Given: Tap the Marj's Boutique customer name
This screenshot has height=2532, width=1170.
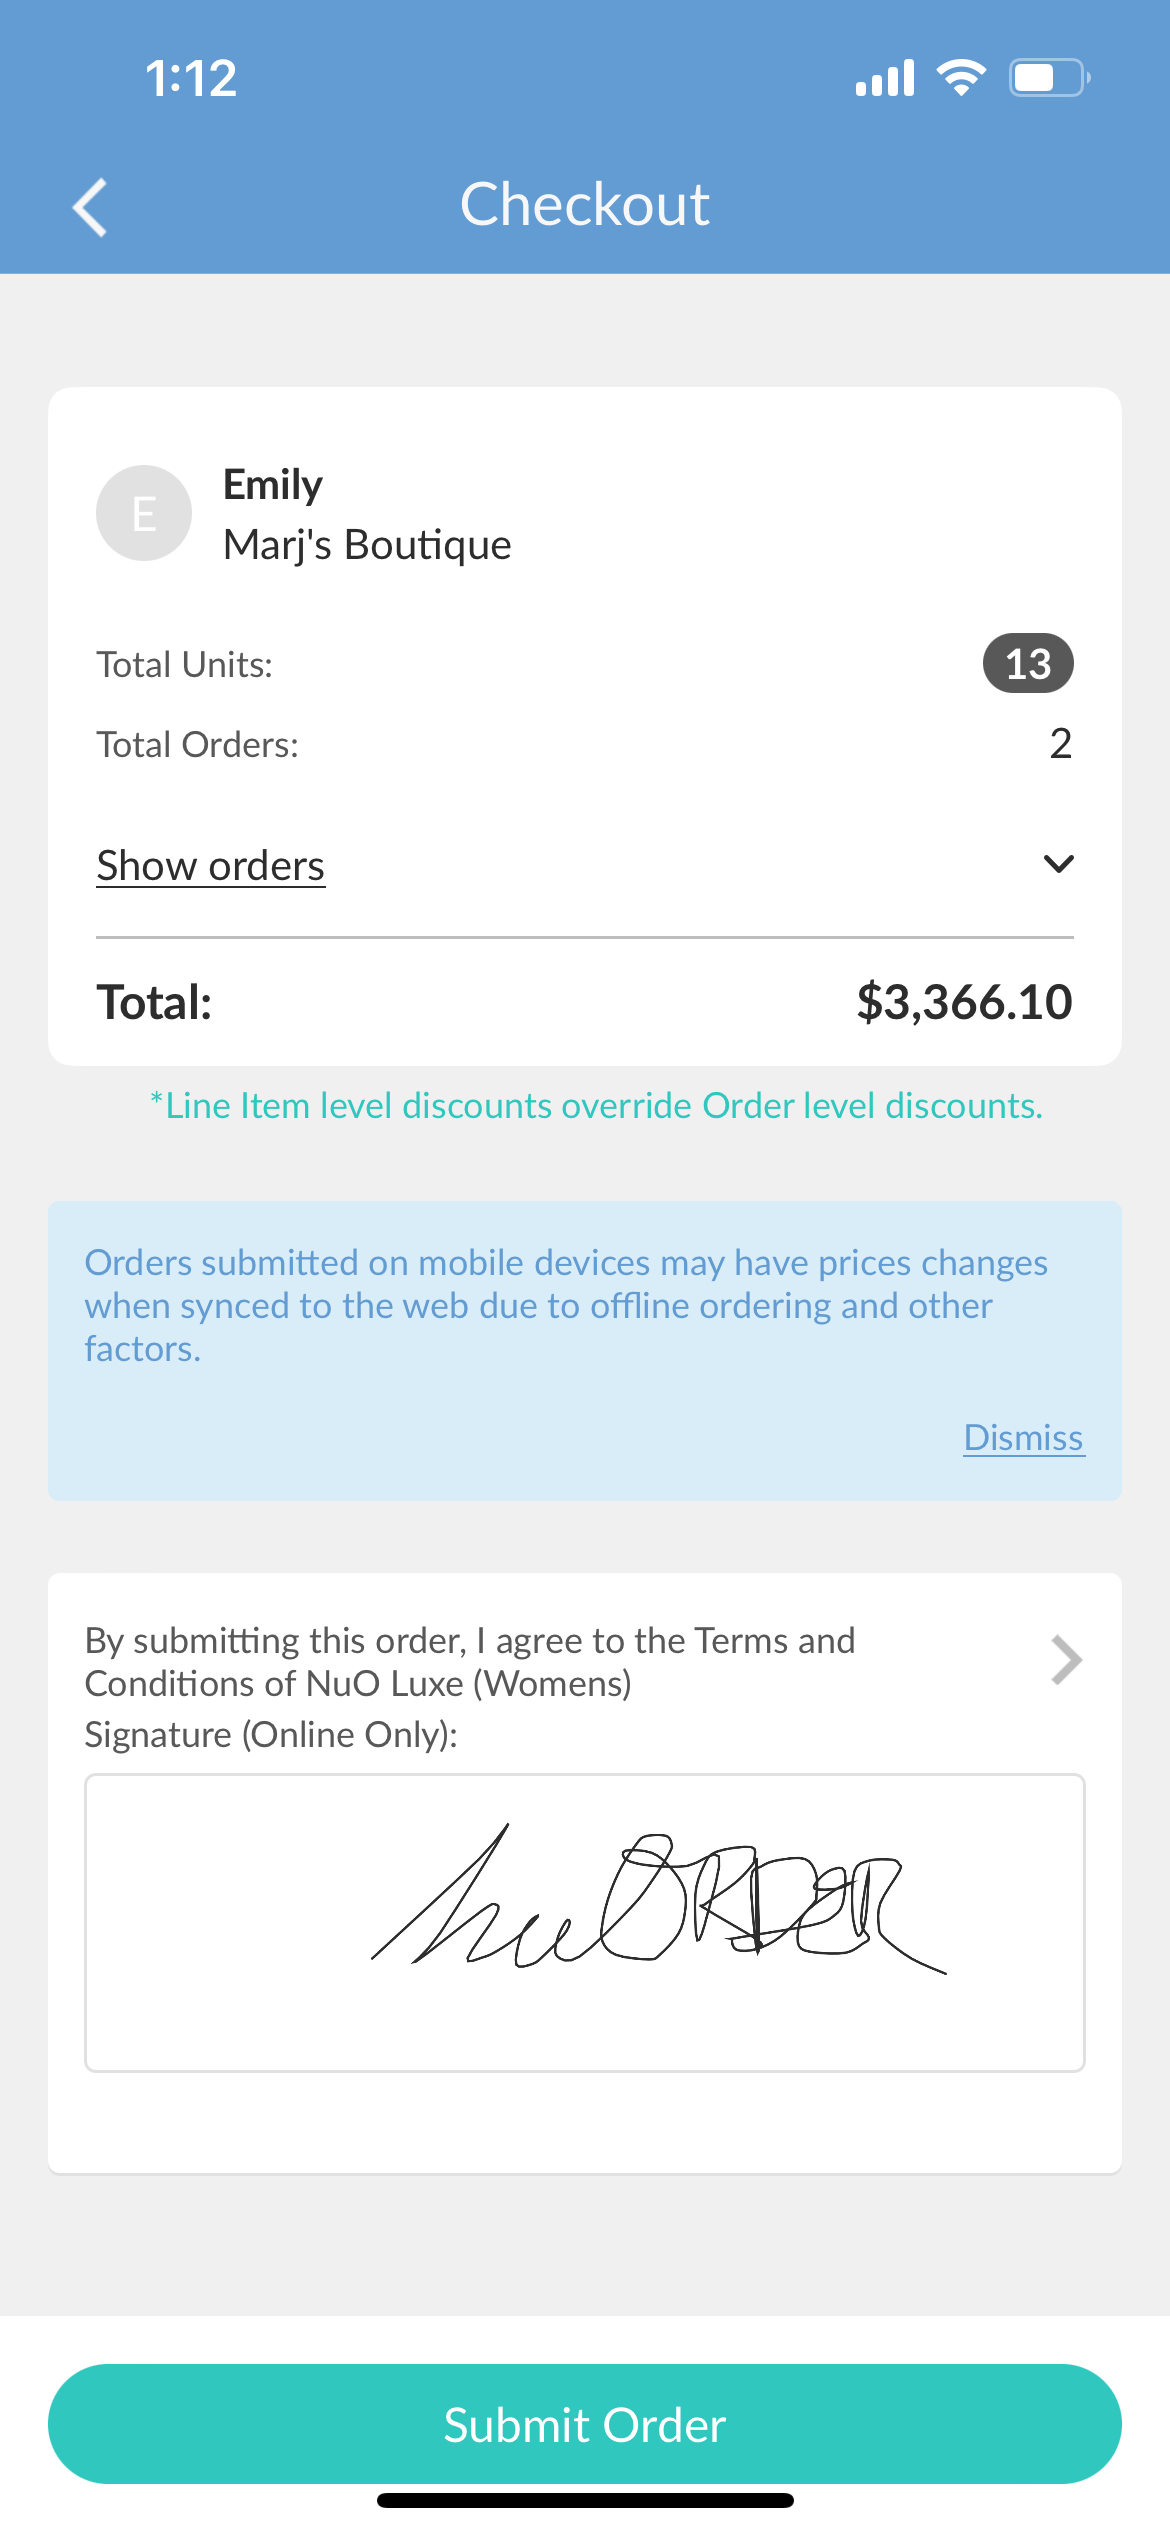Looking at the screenshot, I should pyautogui.click(x=367, y=545).
